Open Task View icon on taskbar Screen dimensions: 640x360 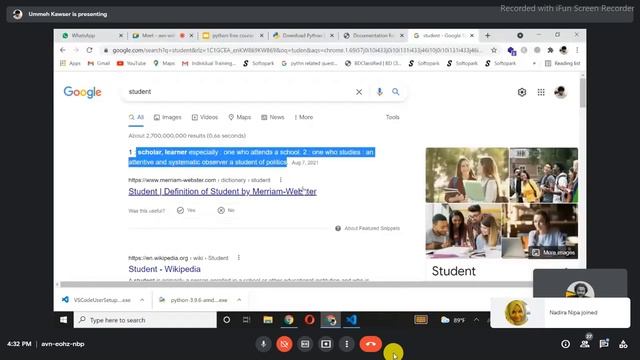[247, 320]
